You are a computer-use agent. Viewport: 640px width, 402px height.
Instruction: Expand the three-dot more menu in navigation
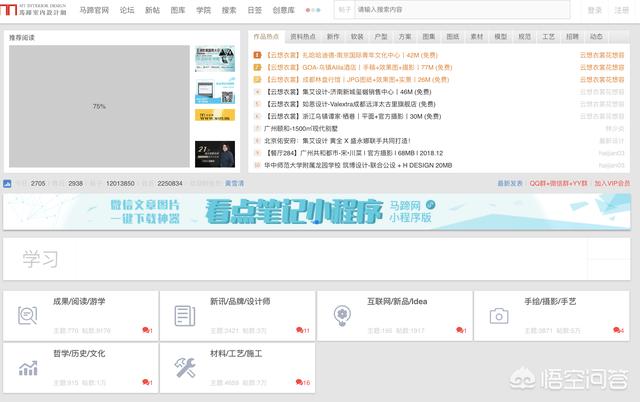(313, 10)
